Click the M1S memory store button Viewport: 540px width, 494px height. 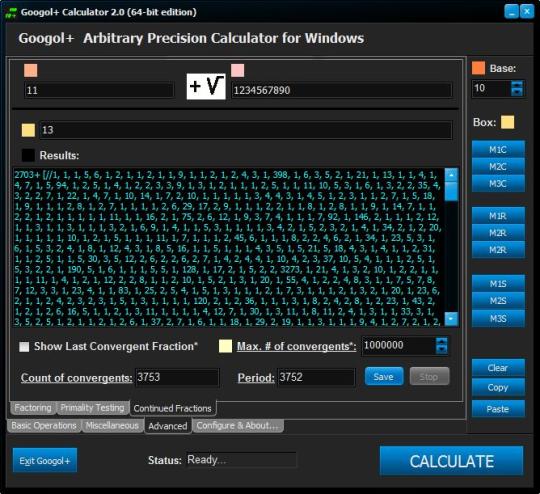tap(498, 284)
